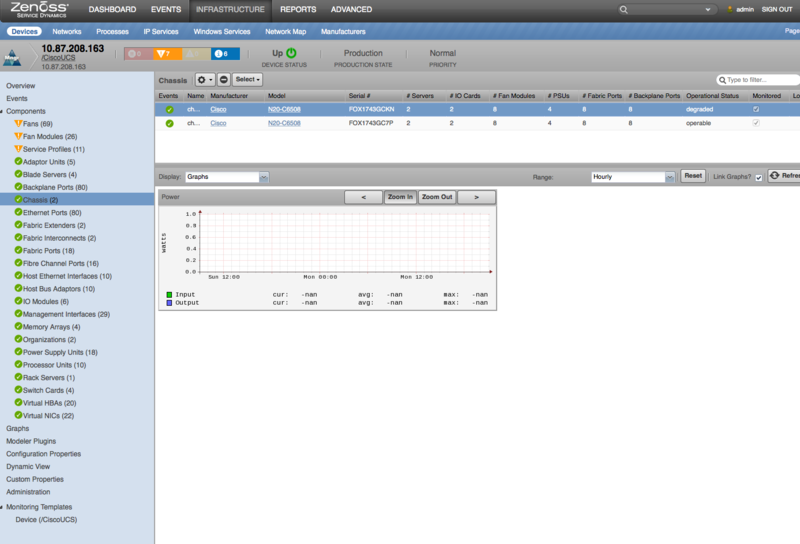Click the green check icon beside Blade Servers

[18, 174]
